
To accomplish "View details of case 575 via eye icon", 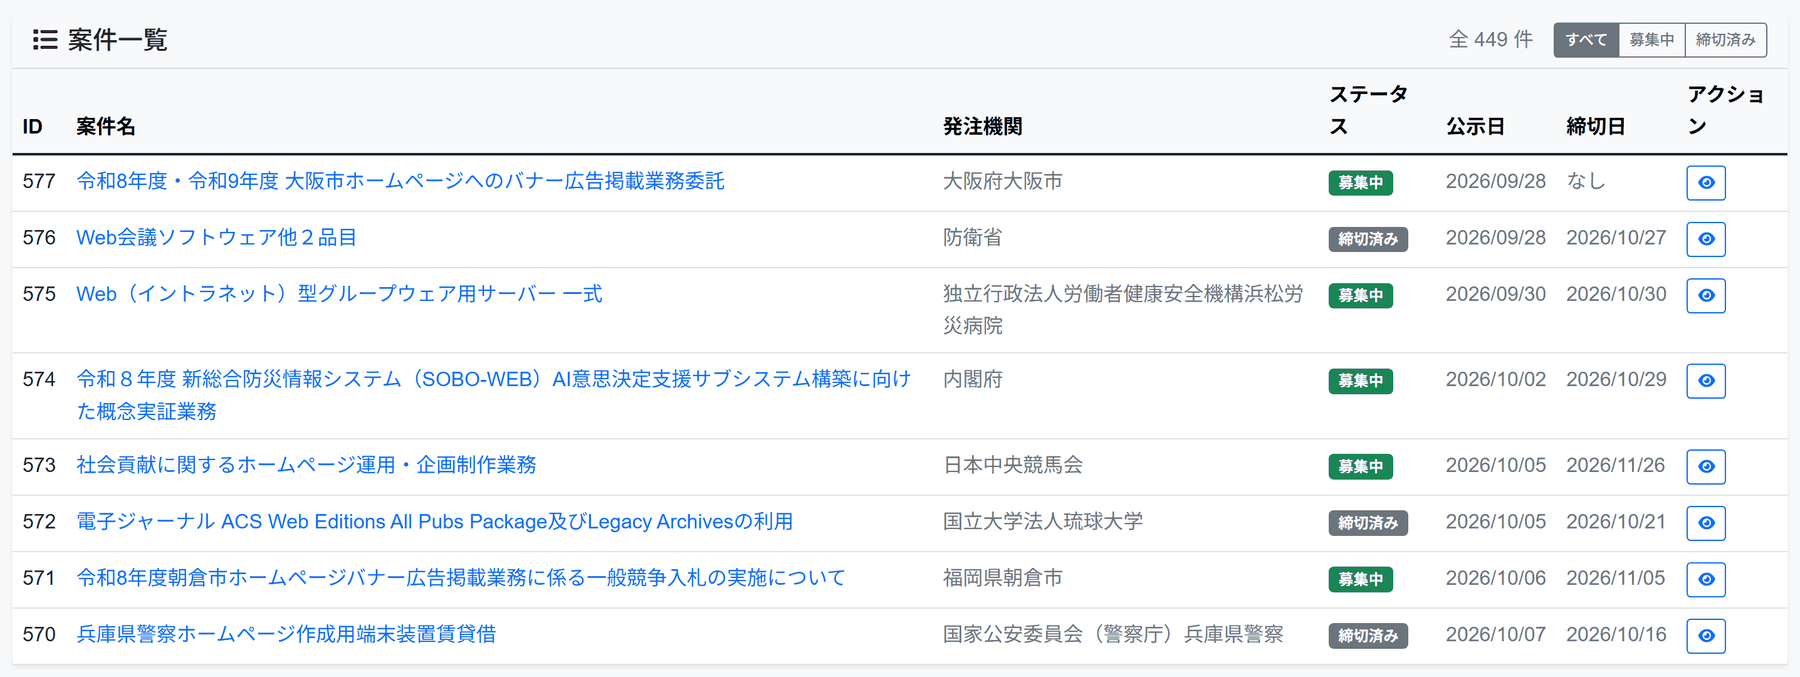I will click(1705, 296).
